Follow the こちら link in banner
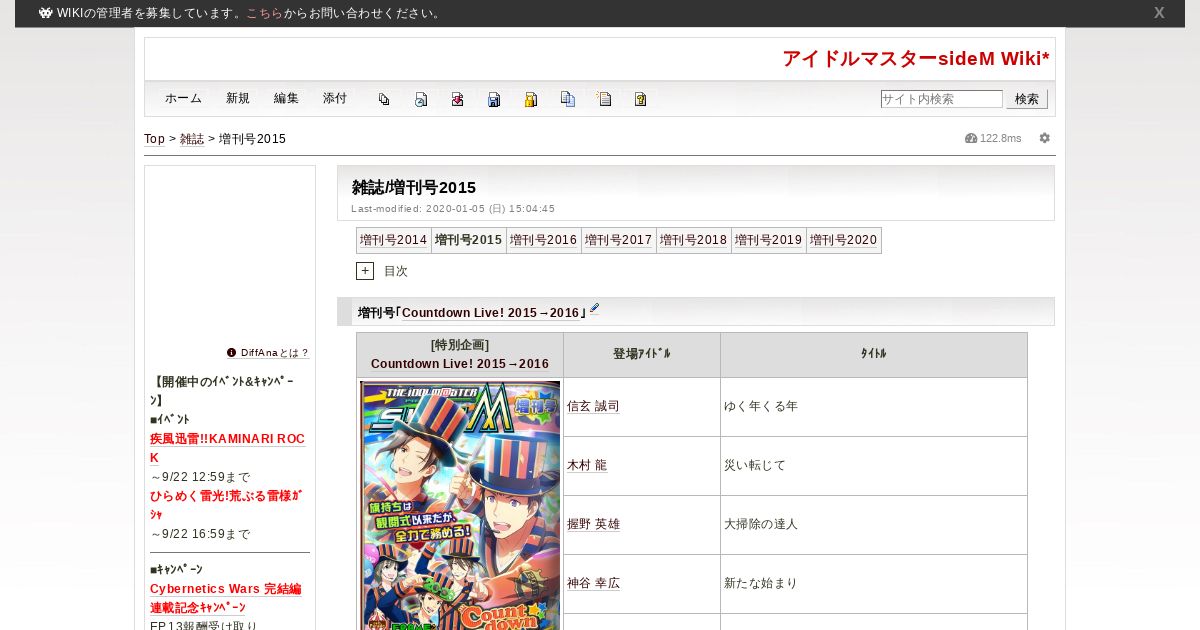The width and height of the screenshot is (1200, 630). (x=265, y=13)
